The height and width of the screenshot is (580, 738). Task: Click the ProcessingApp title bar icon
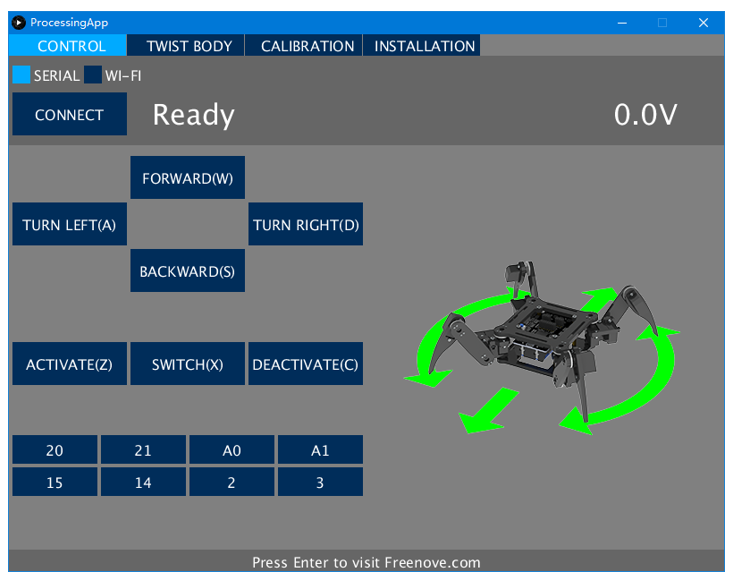tap(19, 22)
